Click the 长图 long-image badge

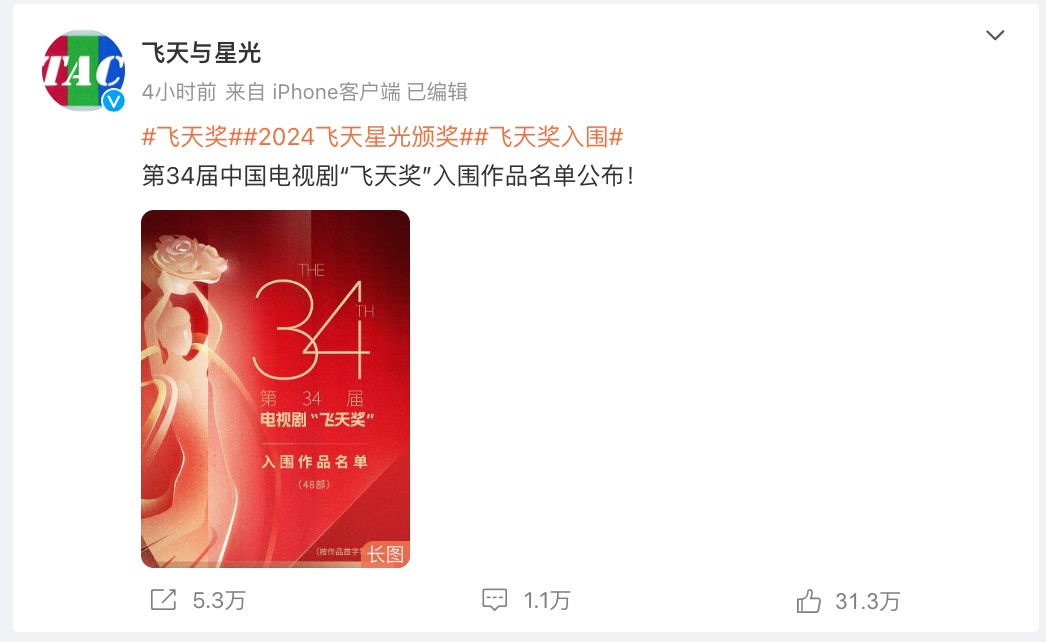[385, 554]
